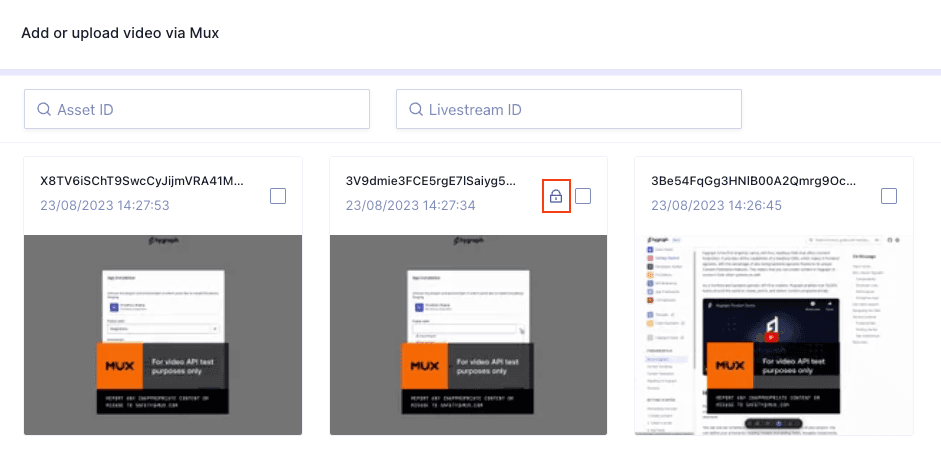Tick the checkbox for asset X8TV6iSChT9SwcCyJijmVRA41M
The image size is (941, 460).
(x=278, y=196)
